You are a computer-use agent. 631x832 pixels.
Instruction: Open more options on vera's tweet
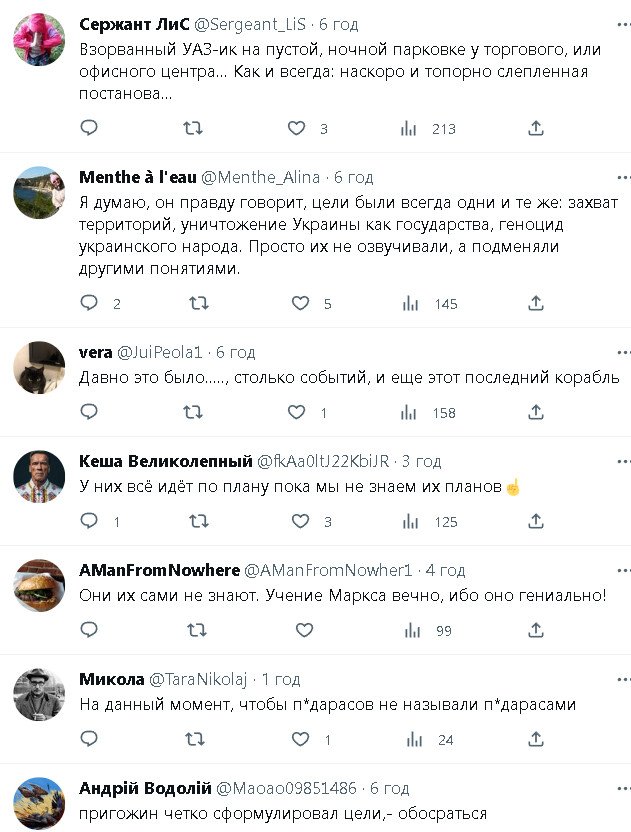(624, 352)
